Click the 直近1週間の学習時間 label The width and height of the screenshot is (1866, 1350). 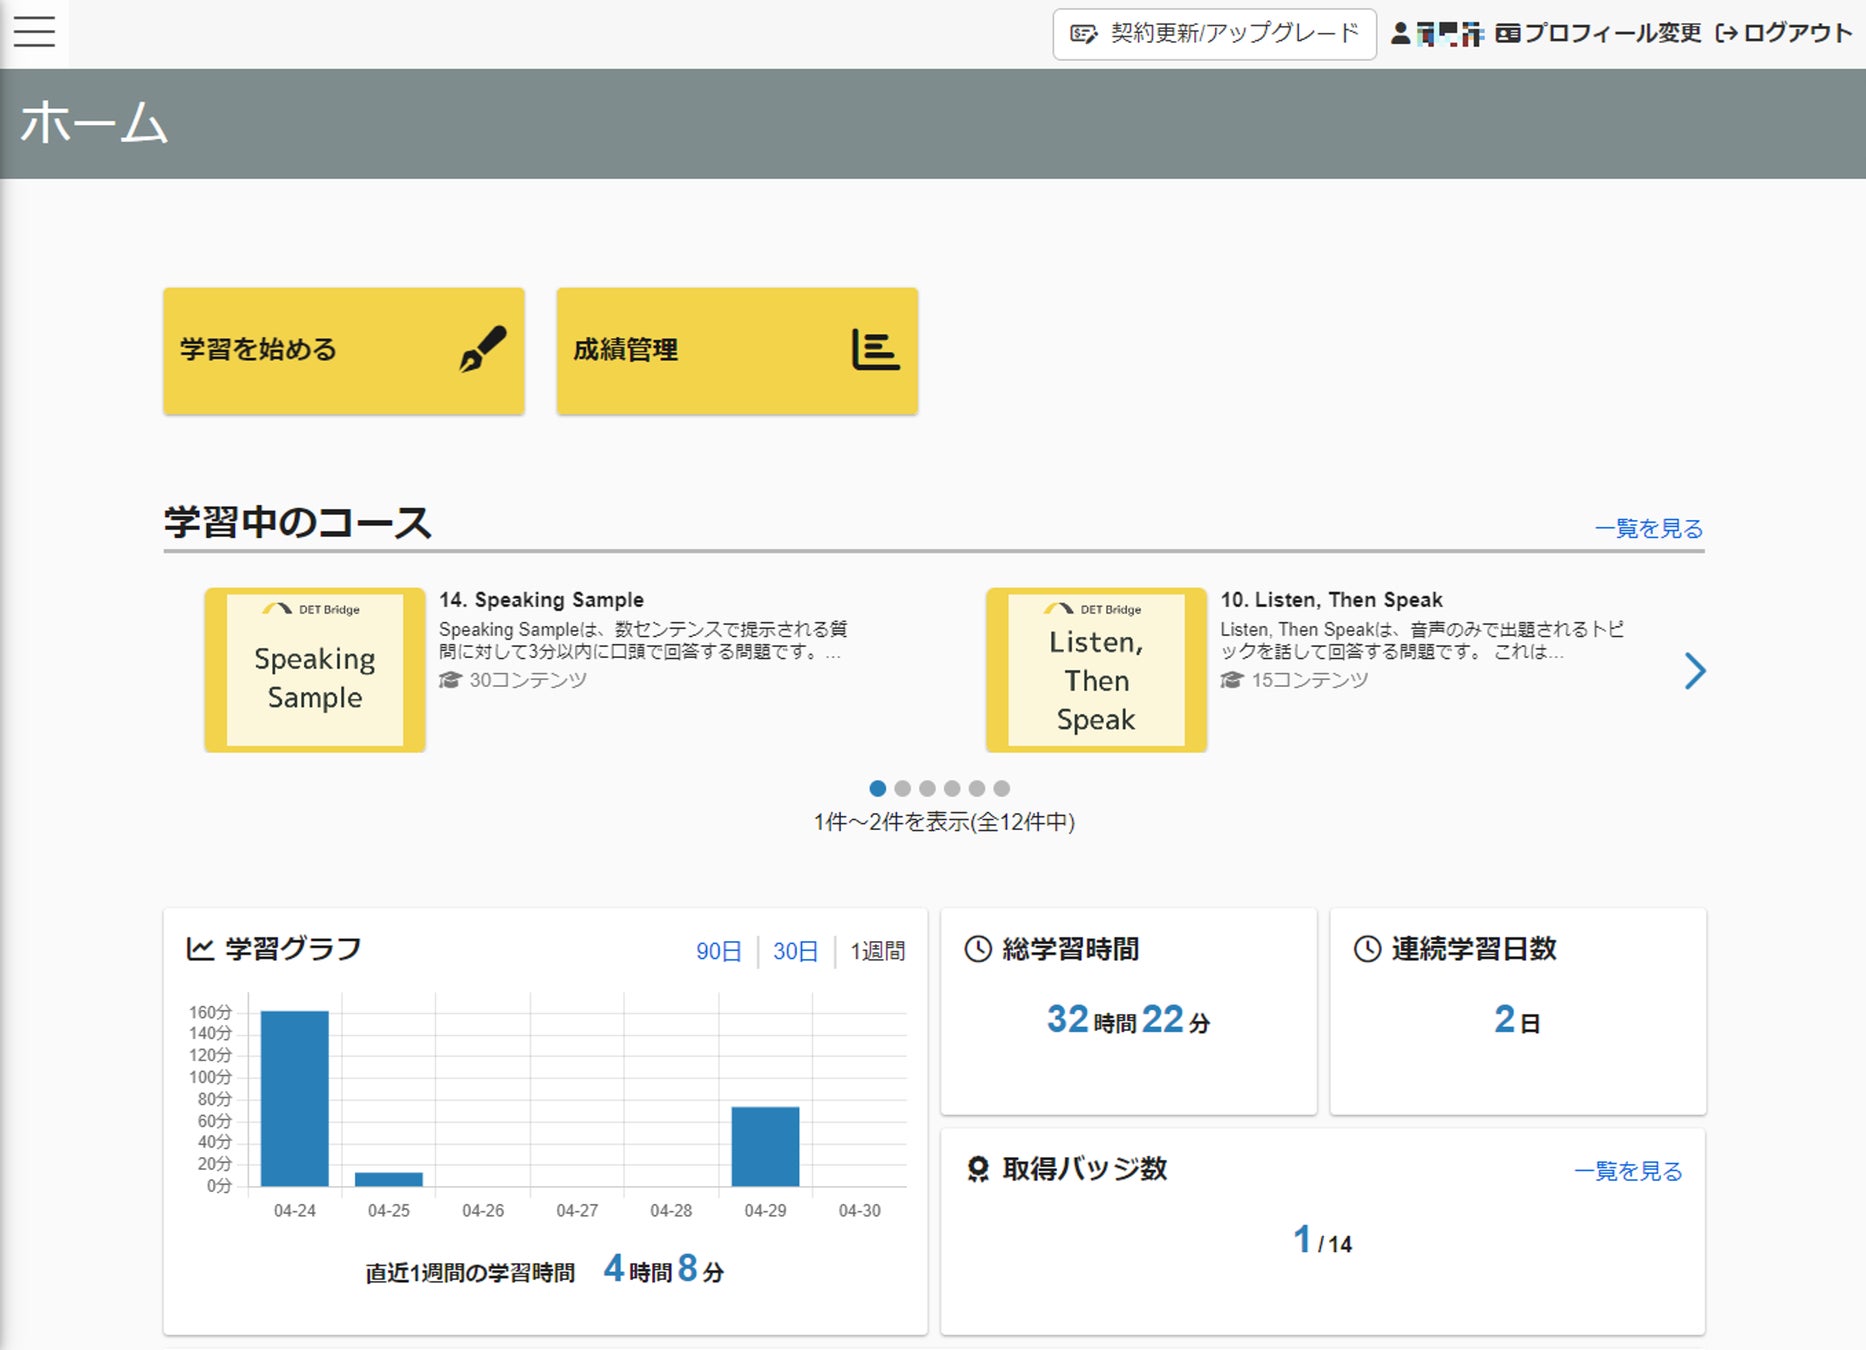click(470, 1273)
